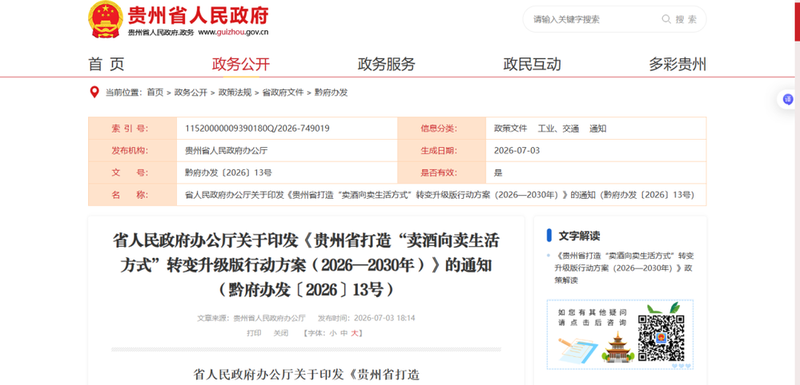Click the 文字解读 section heading
Viewport: 800px width, 385px height.
coord(579,236)
